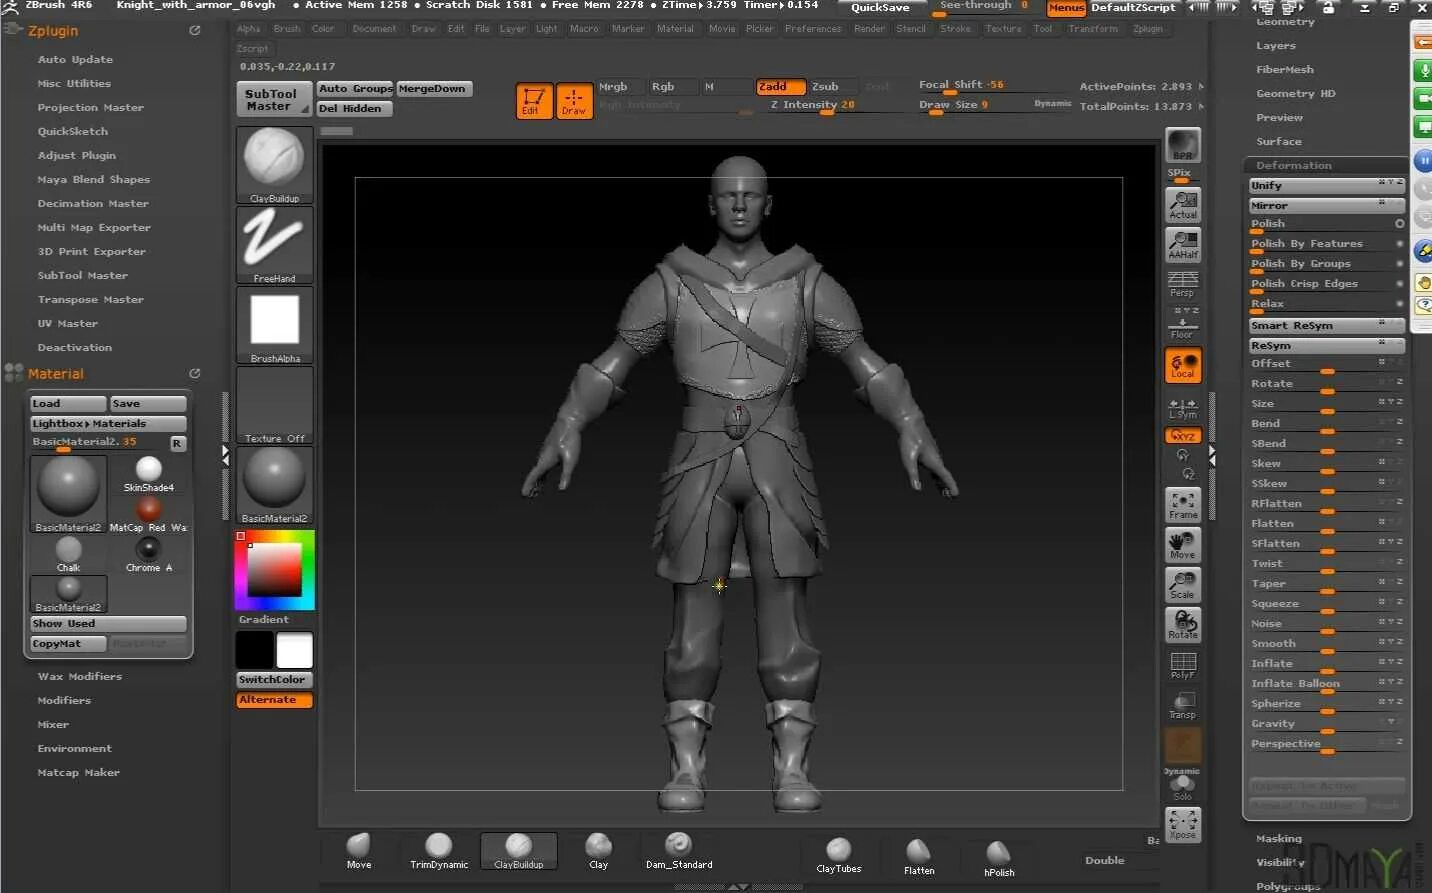The image size is (1432, 893).
Task: Expand the Mixer section
Action: click(x=53, y=725)
